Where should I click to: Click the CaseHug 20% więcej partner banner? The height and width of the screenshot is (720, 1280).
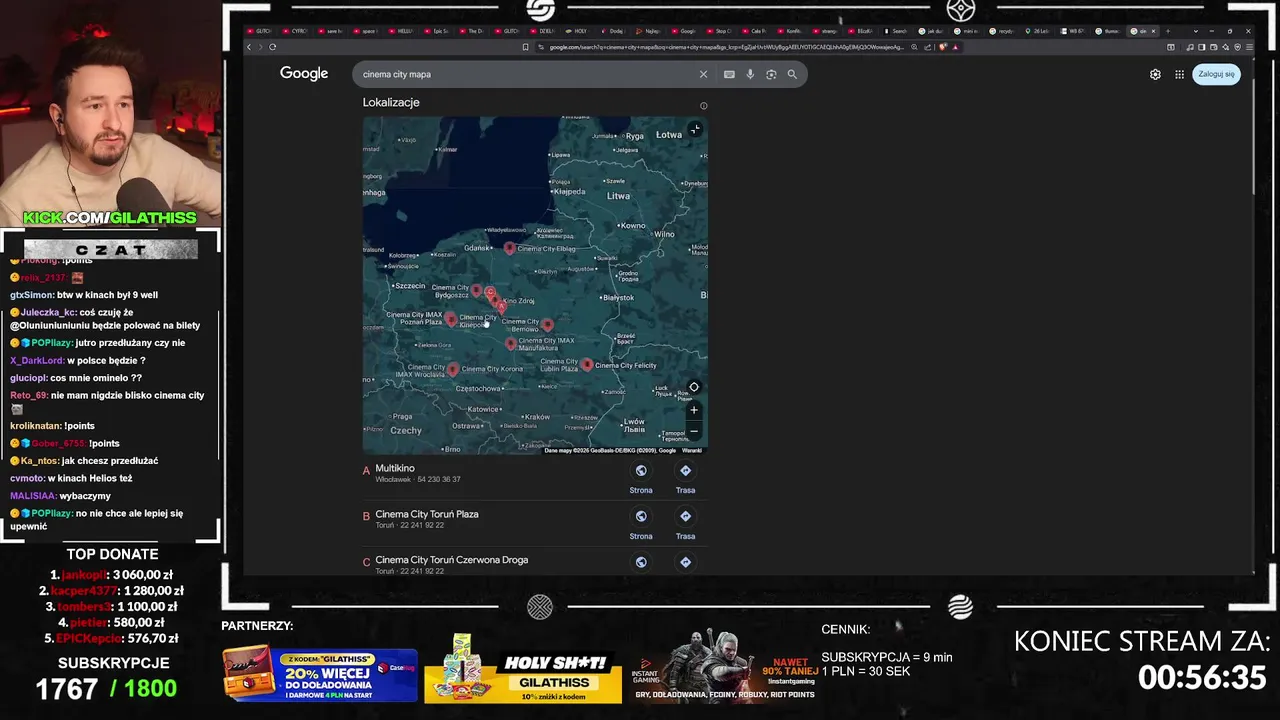coord(320,674)
